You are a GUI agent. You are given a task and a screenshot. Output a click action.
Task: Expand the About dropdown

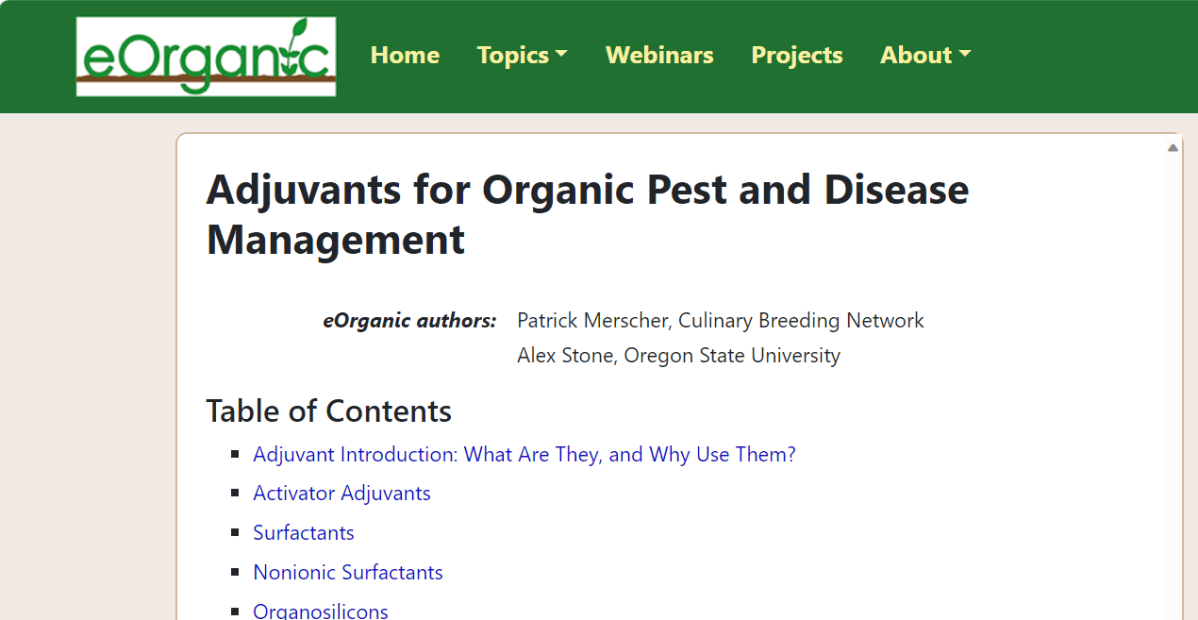point(917,55)
